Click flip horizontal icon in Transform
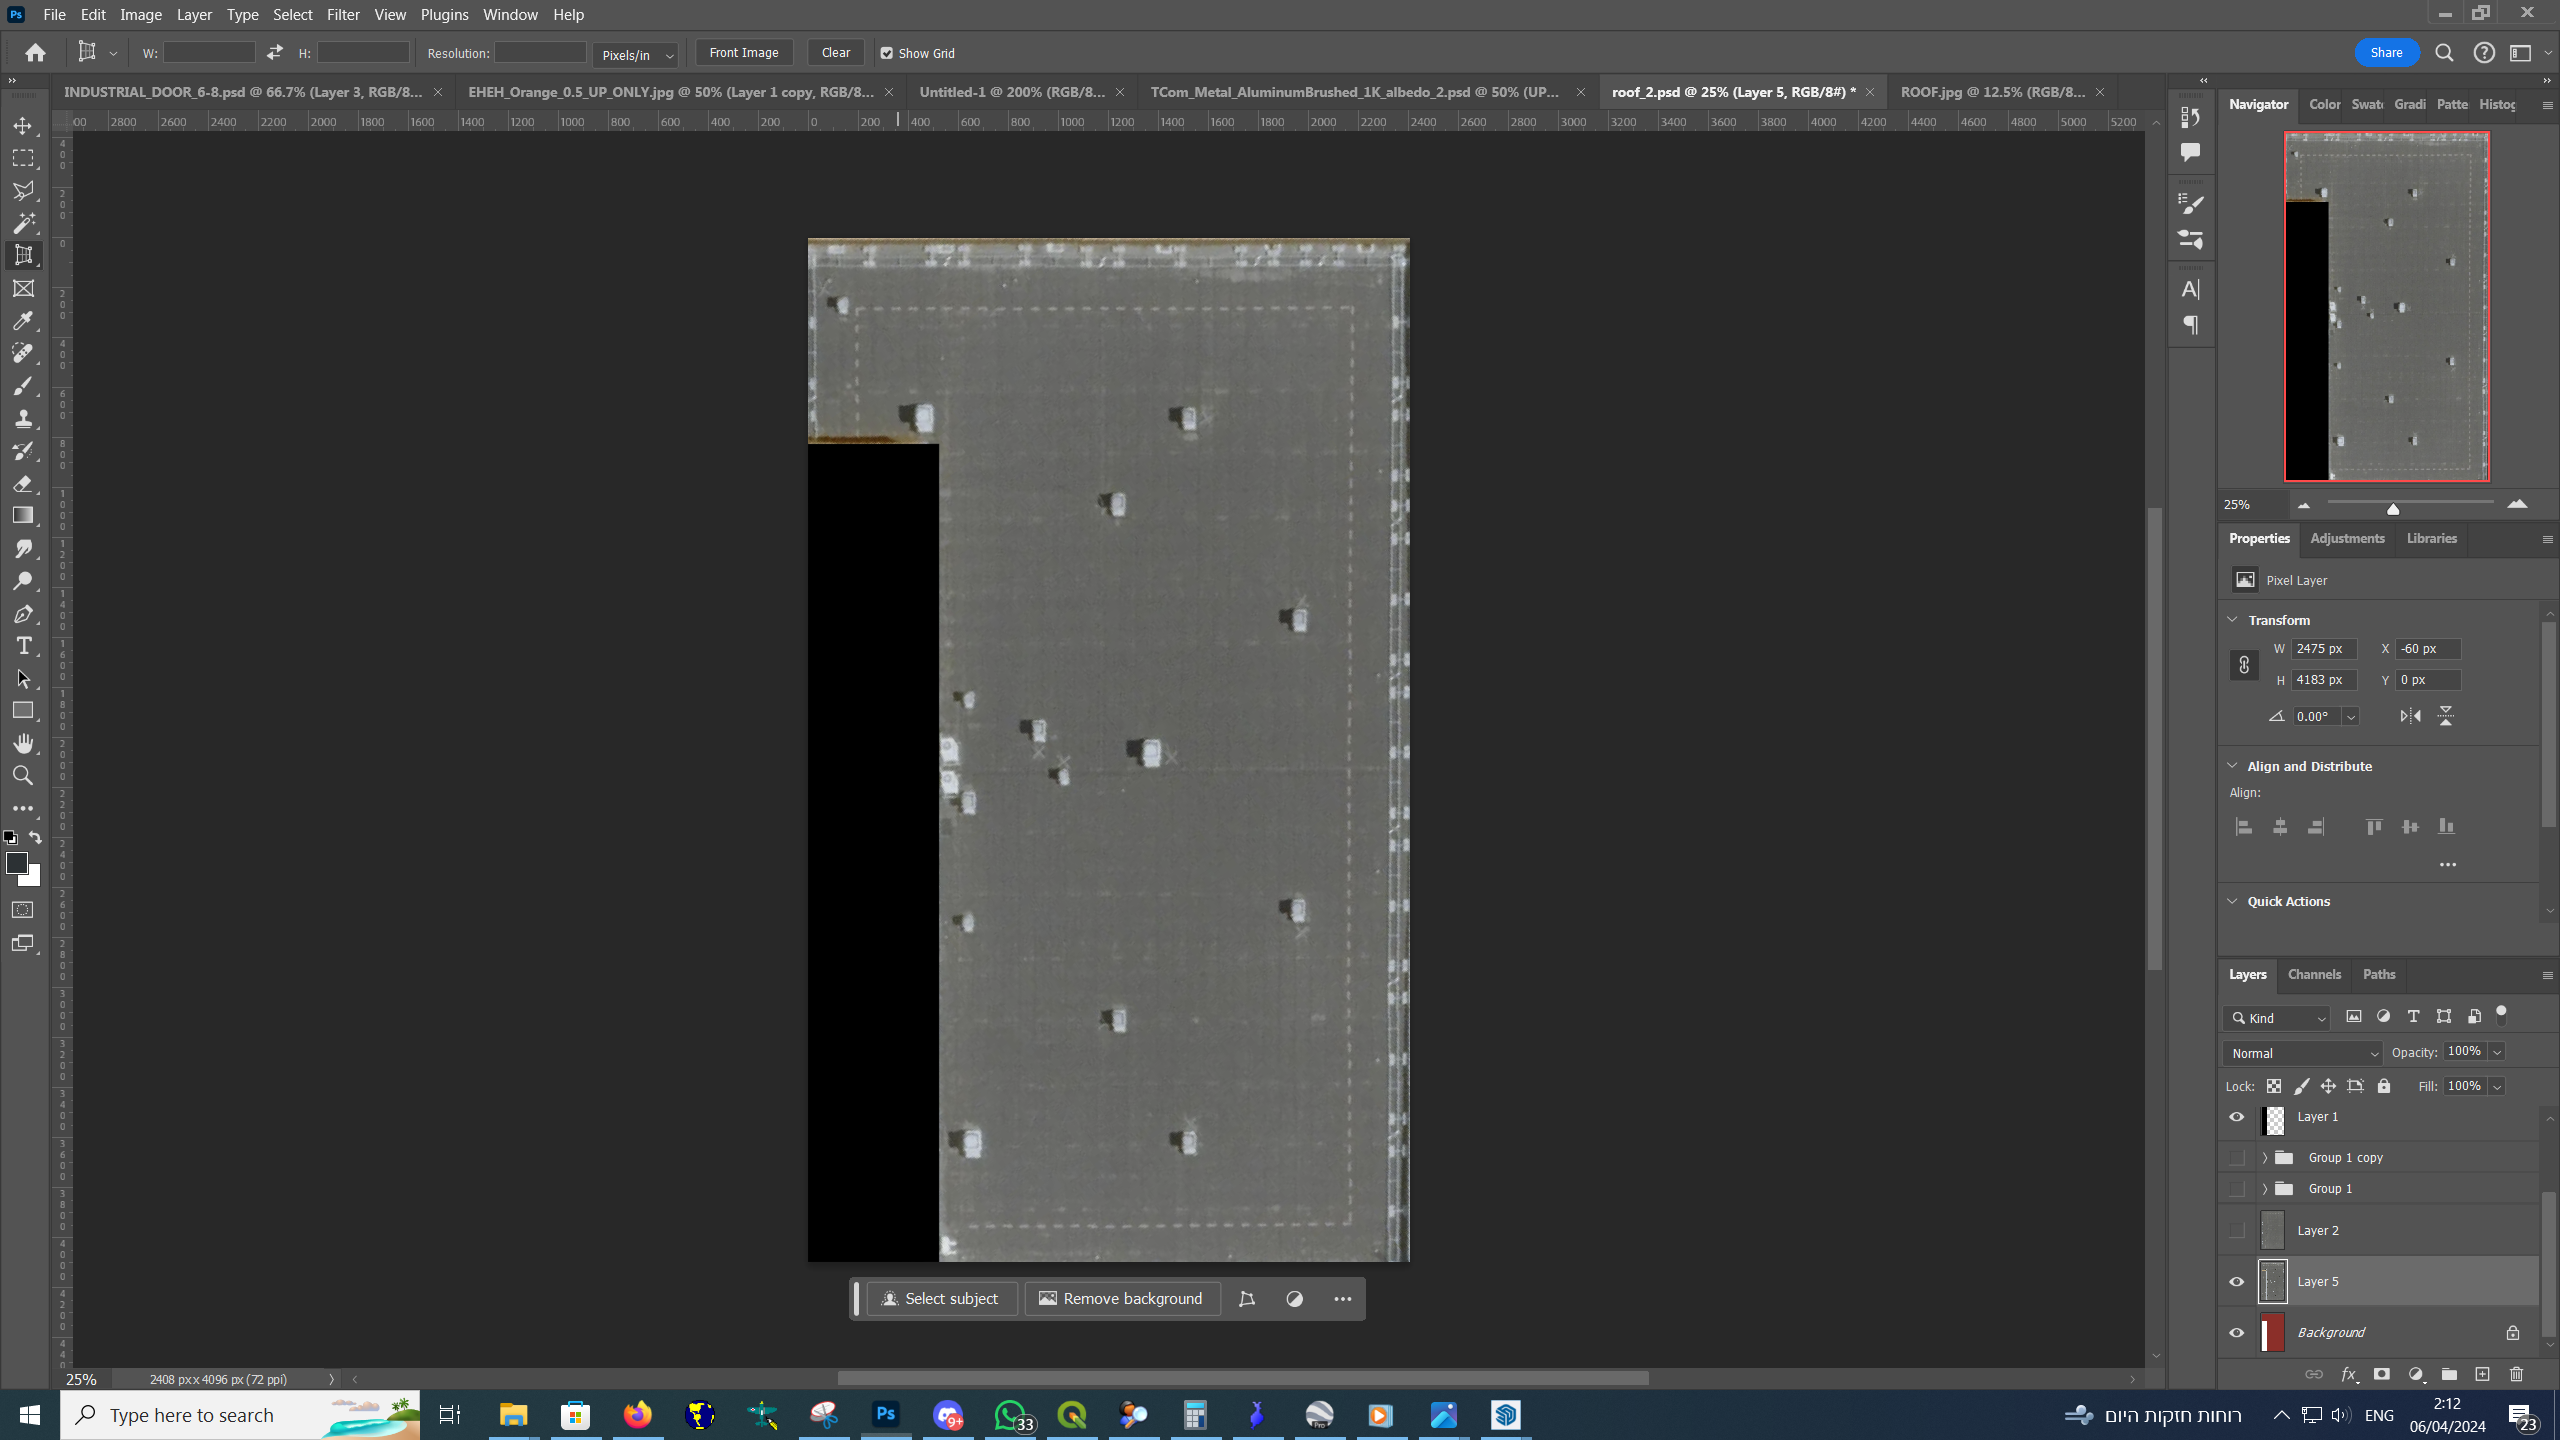The height and width of the screenshot is (1440, 2560). pos(2410,716)
